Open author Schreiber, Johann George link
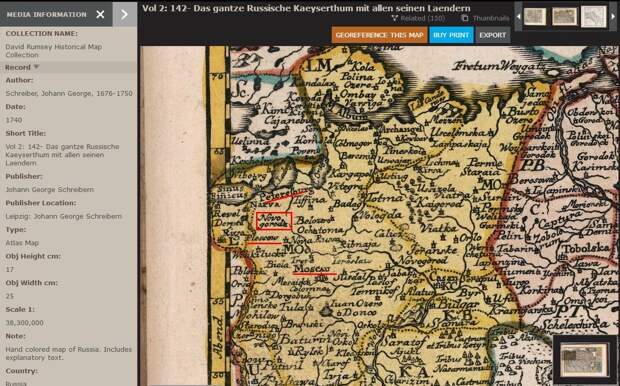Viewport: 620px width, 386px height. 69,94
